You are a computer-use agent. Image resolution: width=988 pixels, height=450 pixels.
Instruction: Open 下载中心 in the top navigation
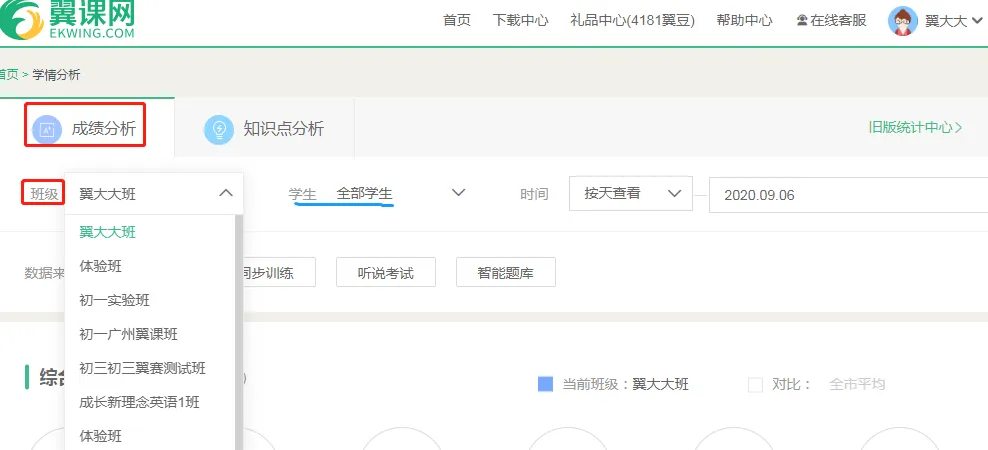[520, 20]
